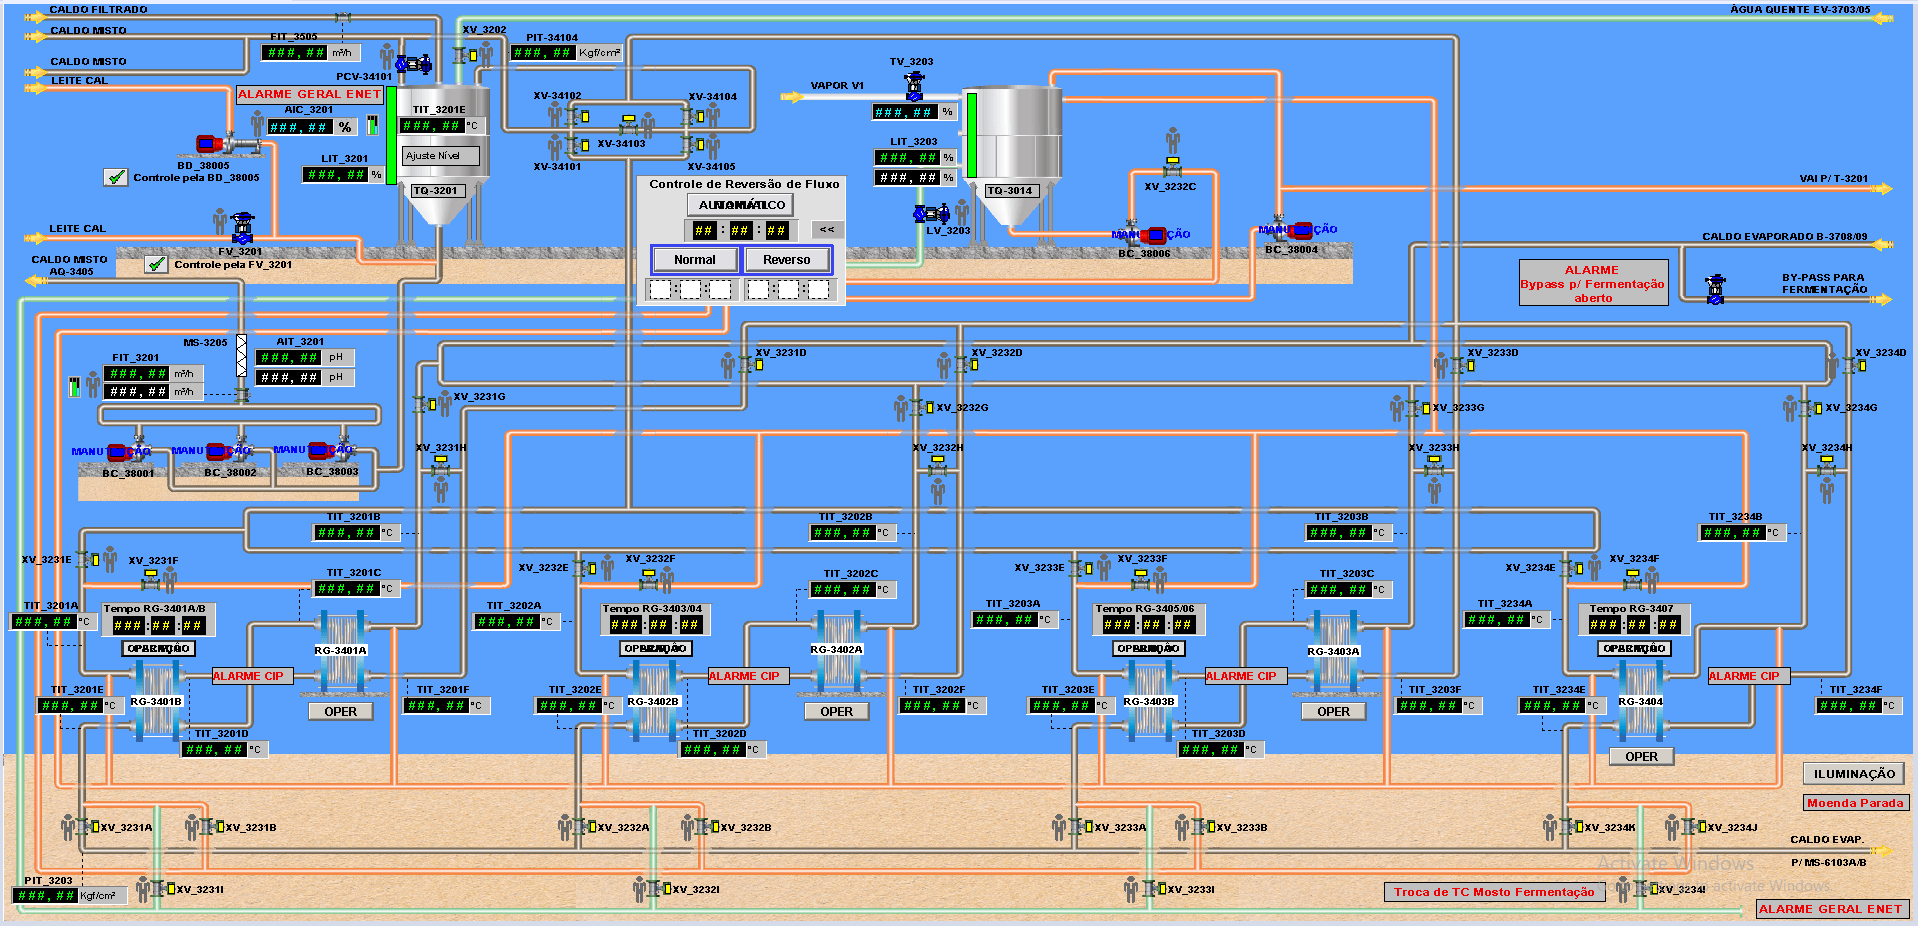Open the PCV-34101 control valve
The image size is (1918, 926).
(412, 64)
